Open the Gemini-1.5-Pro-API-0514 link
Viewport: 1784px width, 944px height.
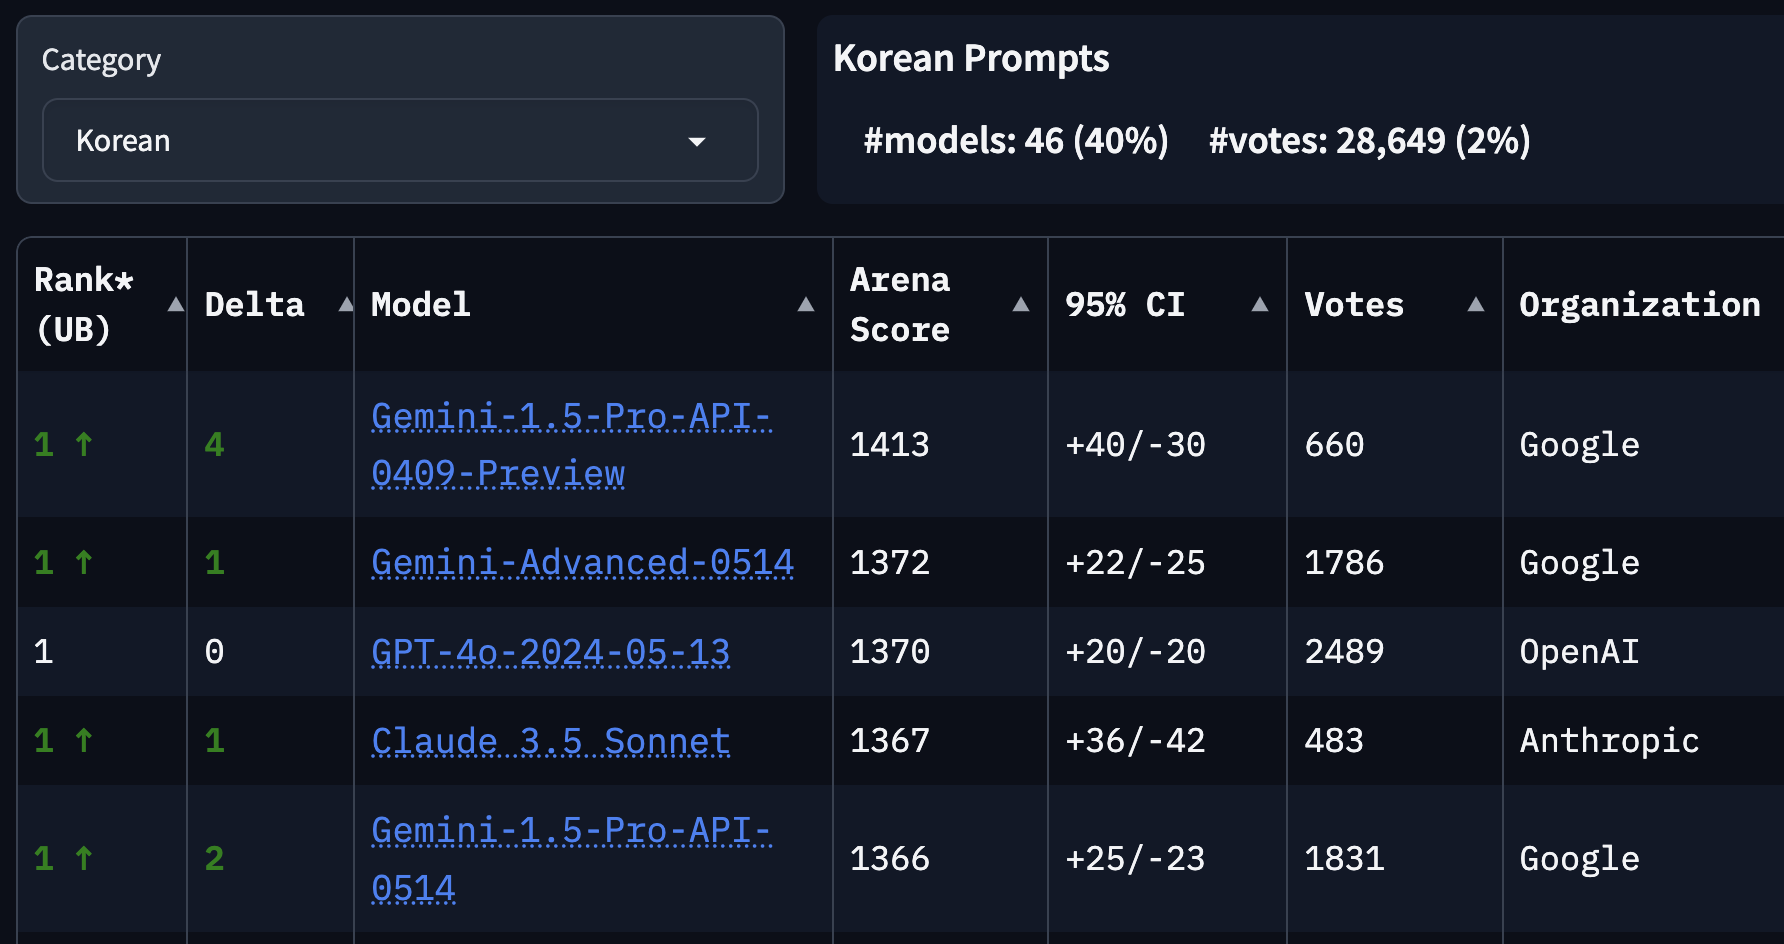point(571,858)
